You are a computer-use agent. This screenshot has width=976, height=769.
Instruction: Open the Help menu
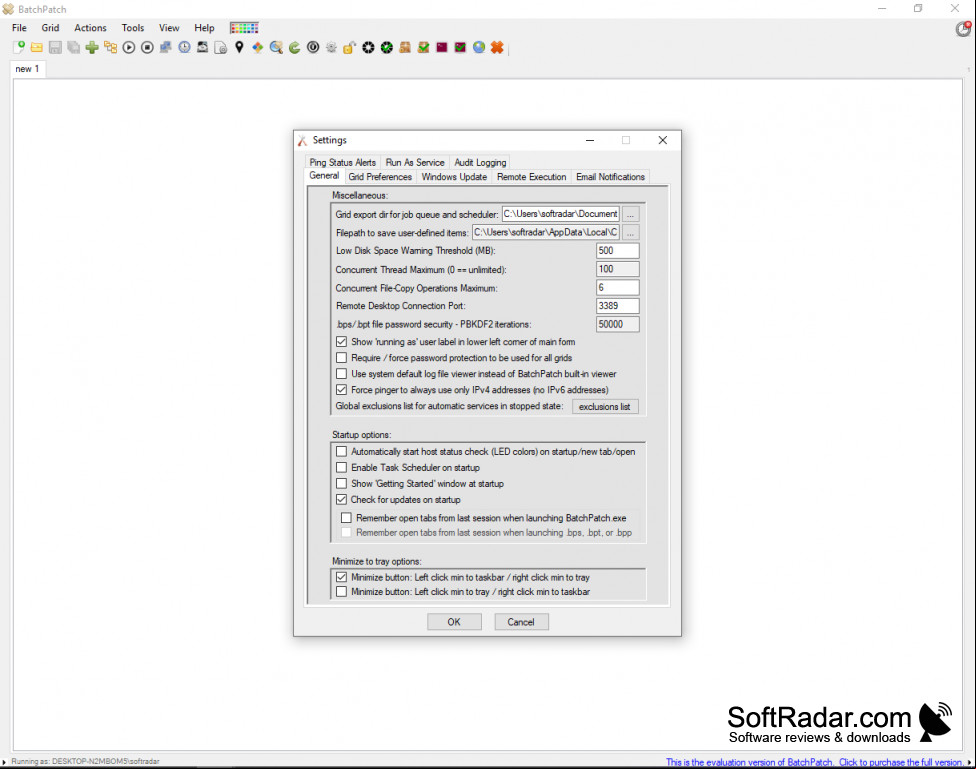coord(204,28)
